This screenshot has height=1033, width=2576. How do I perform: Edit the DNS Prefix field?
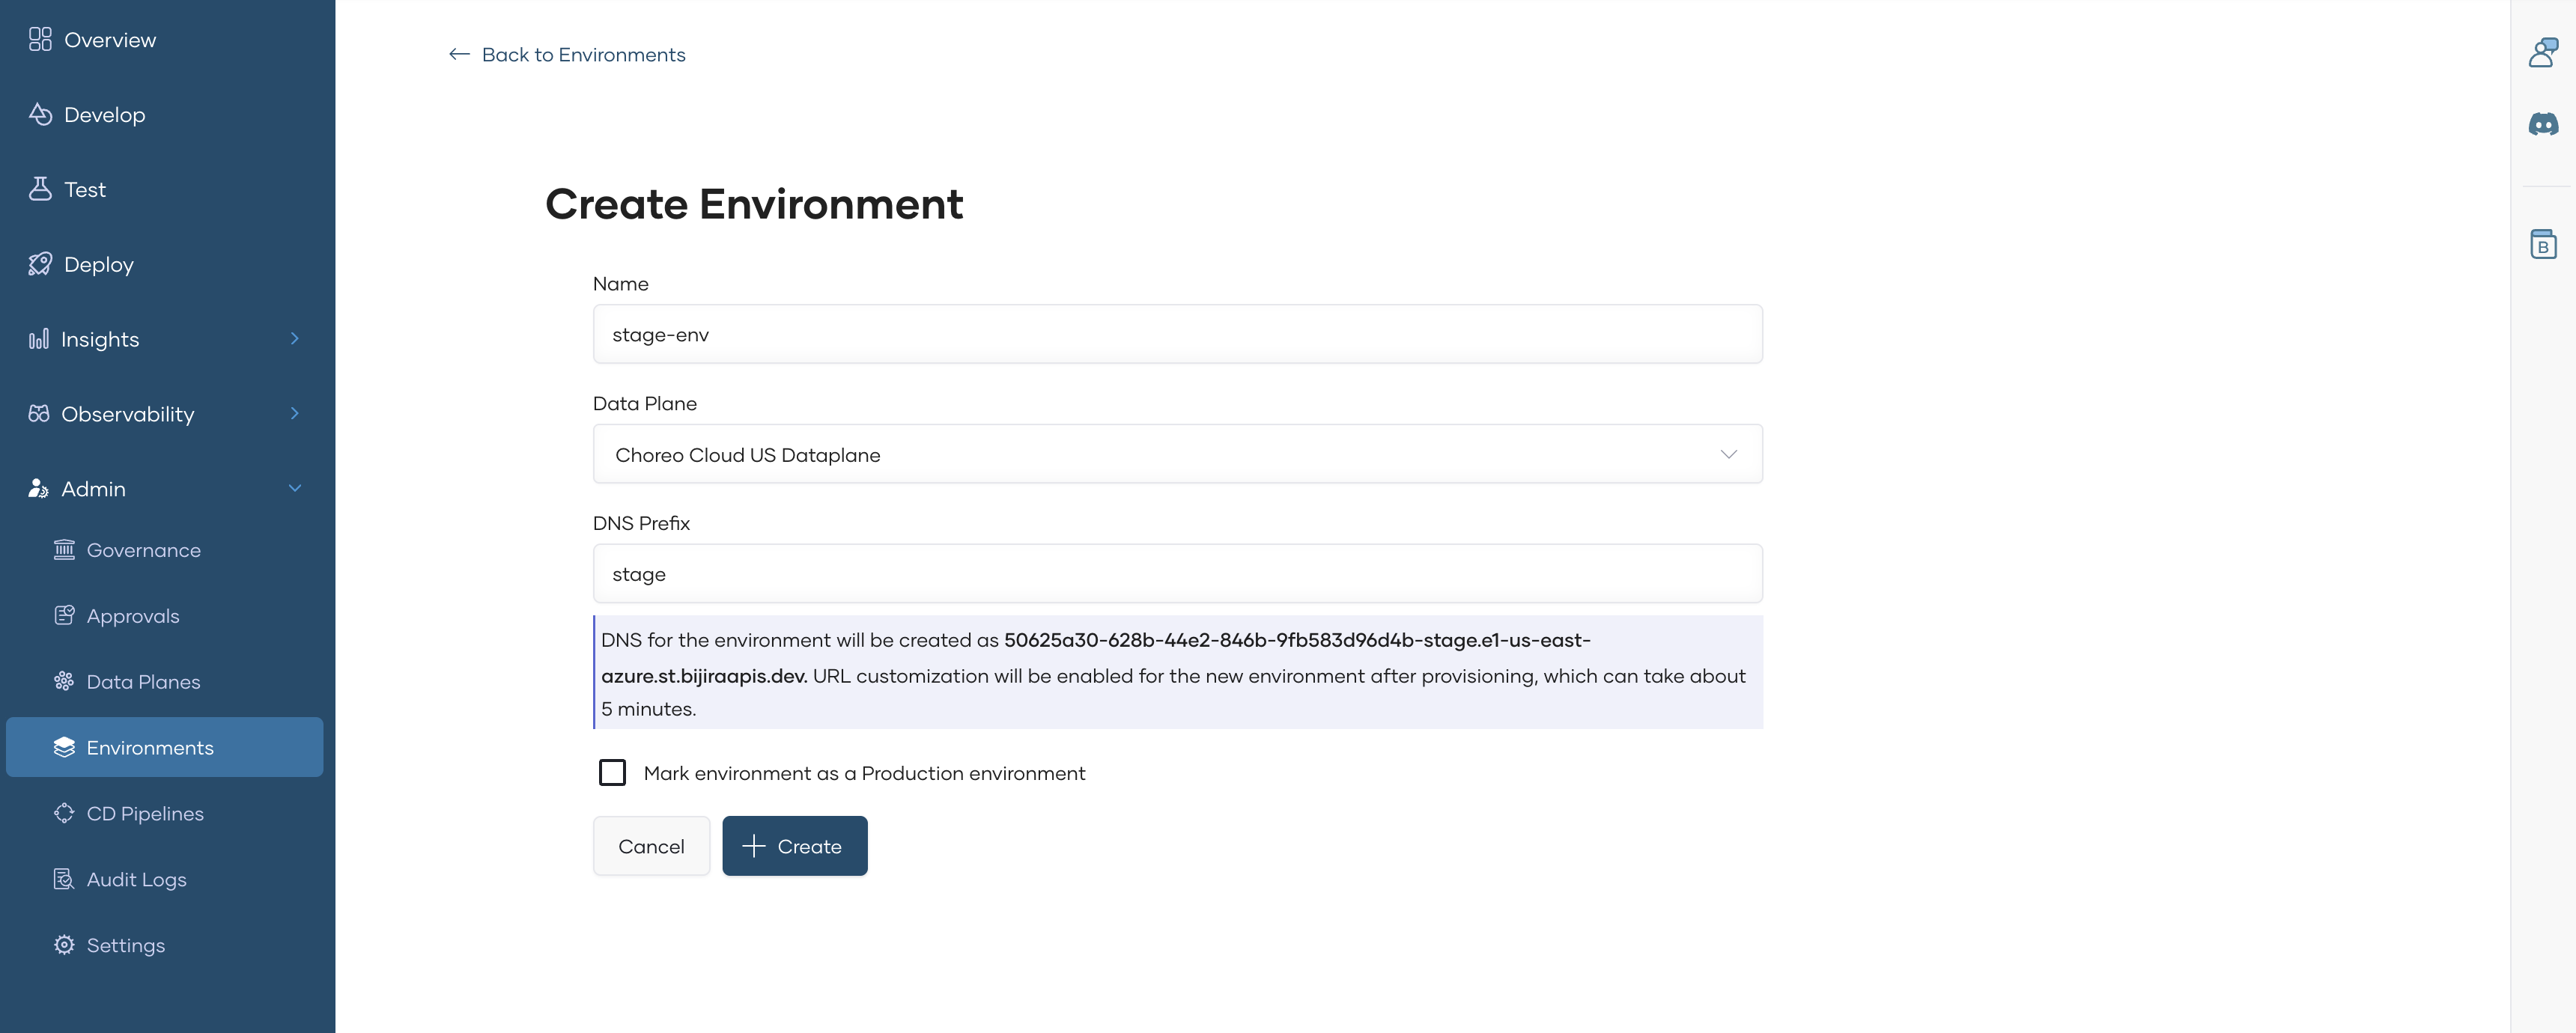(1178, 573)
